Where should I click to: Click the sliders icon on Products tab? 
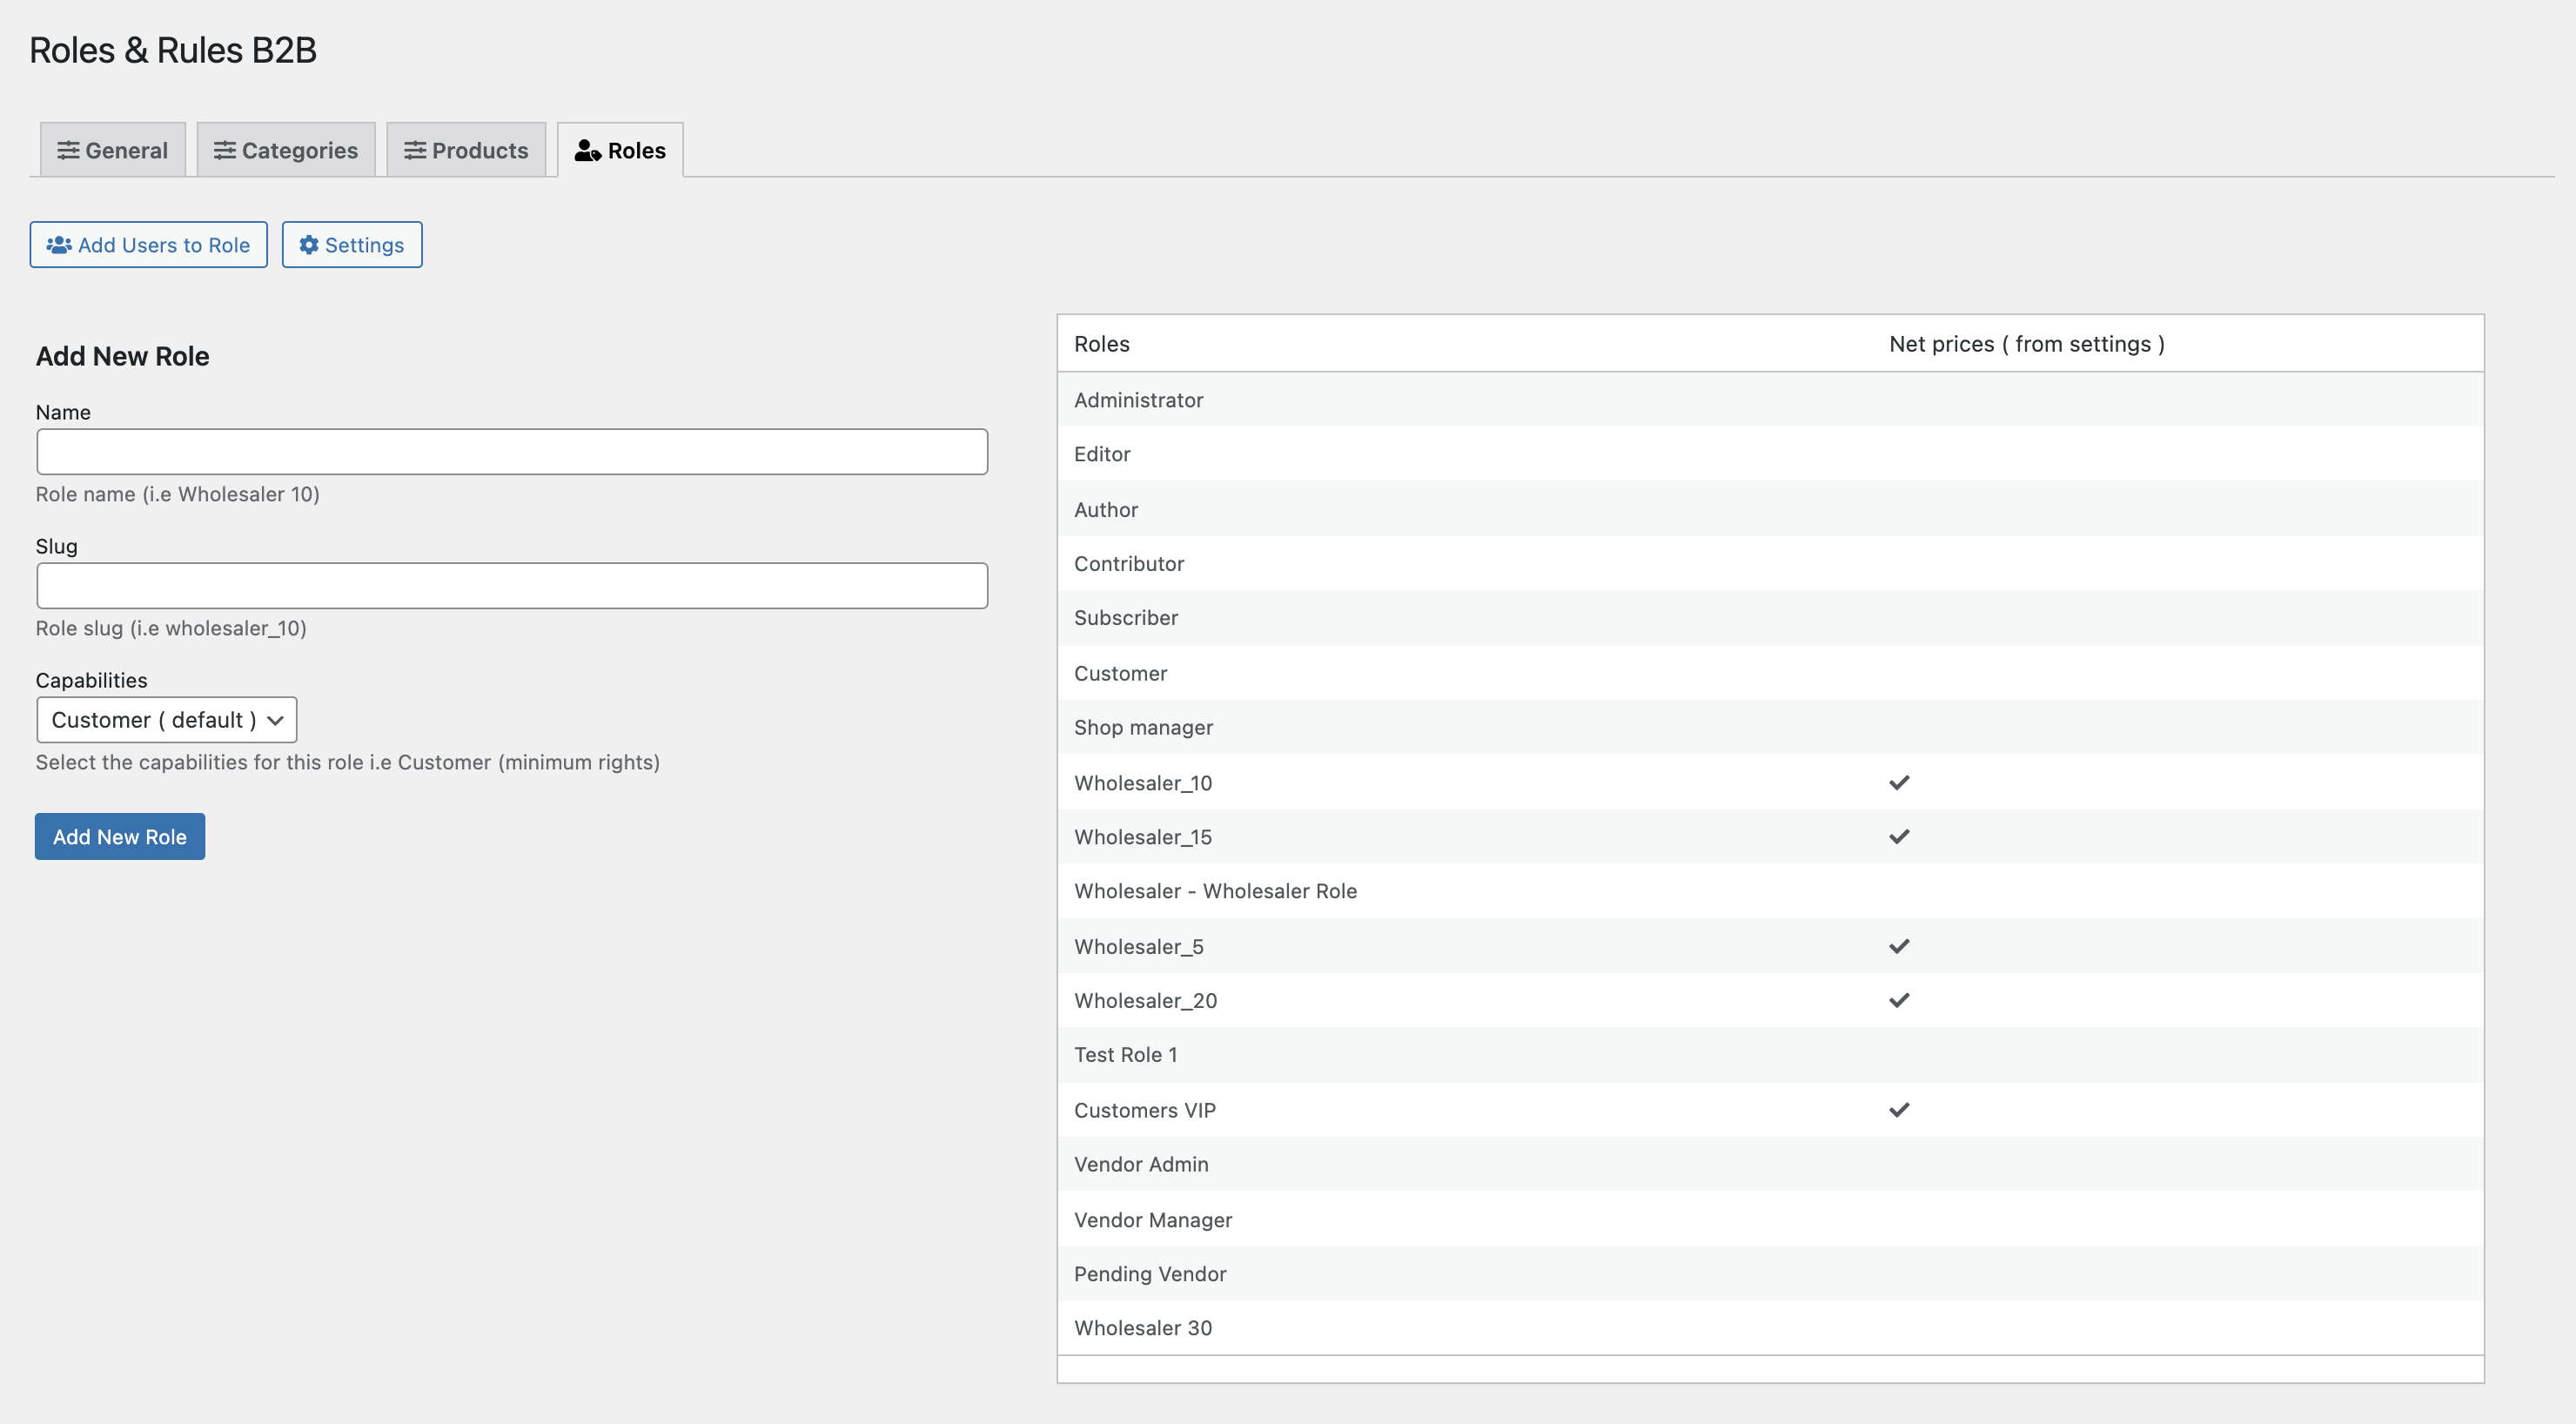coord(415,150)
